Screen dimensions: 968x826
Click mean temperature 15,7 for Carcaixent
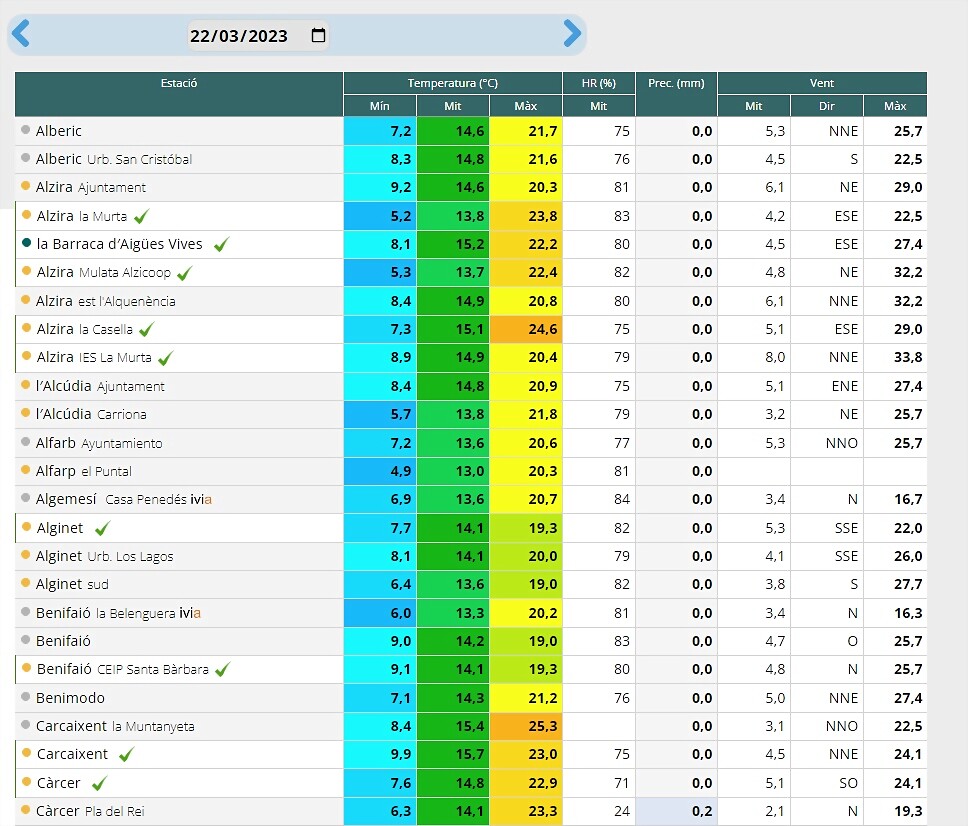pyautogui.click(x=453, y=754)
